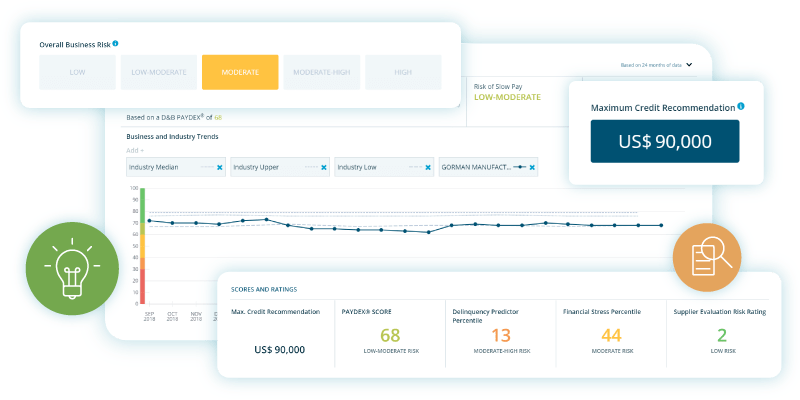Select the LOW risk level option
This screenshot has height=400, width=800.
(x=77, y=72)
